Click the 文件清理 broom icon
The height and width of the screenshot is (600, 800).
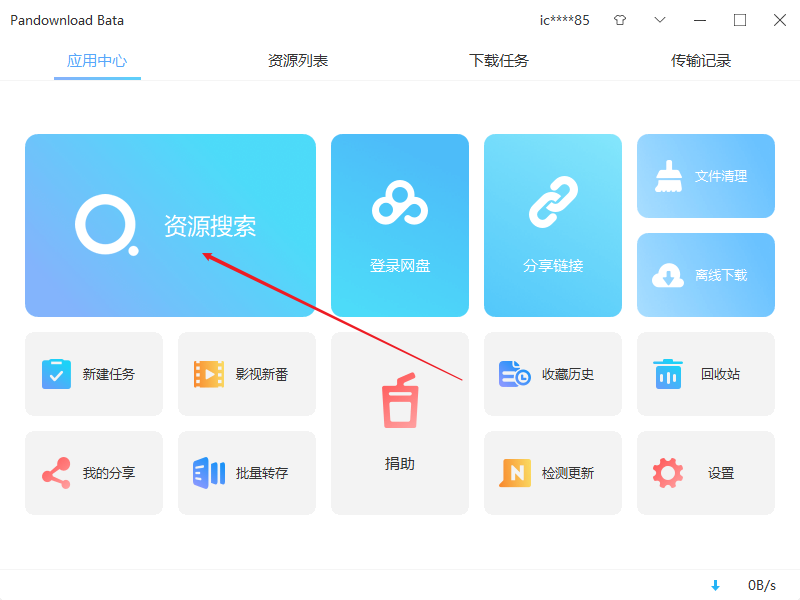point(668,176)
